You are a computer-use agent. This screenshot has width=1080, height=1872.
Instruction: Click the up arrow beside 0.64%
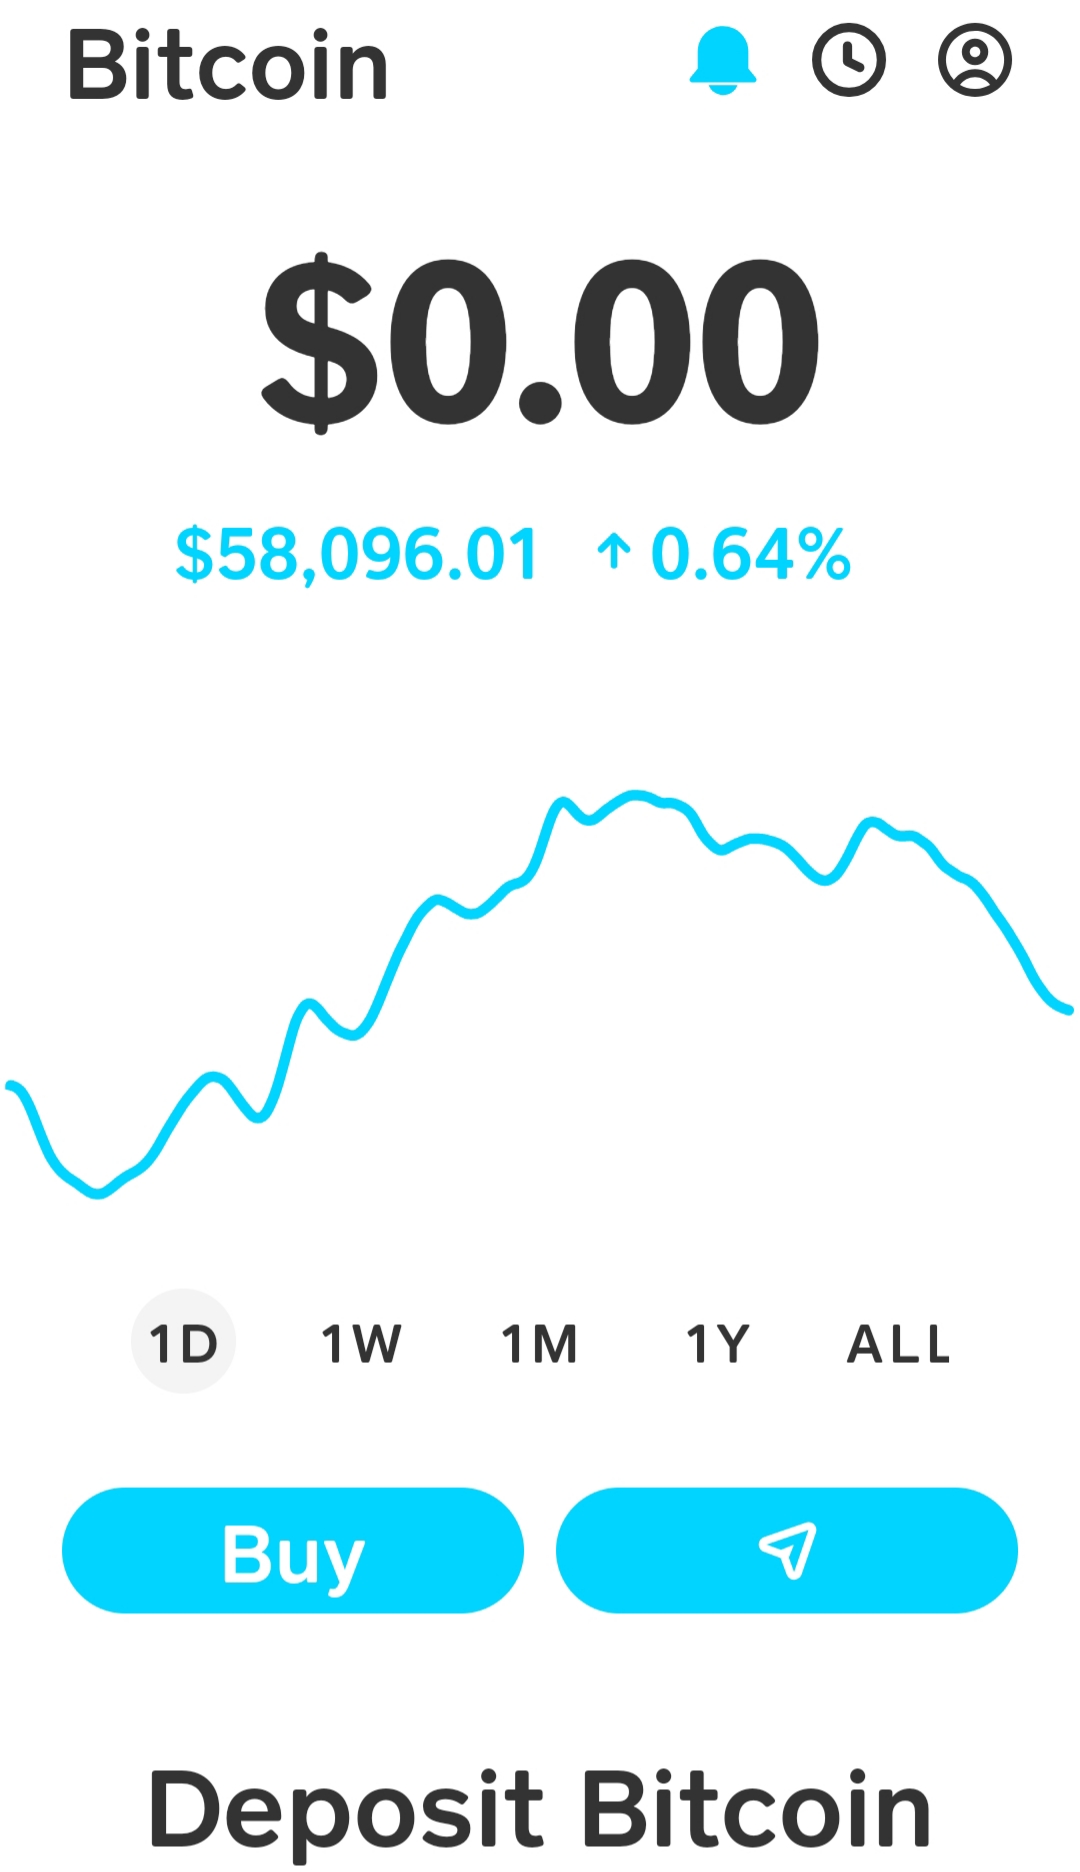tap(614, 553)
